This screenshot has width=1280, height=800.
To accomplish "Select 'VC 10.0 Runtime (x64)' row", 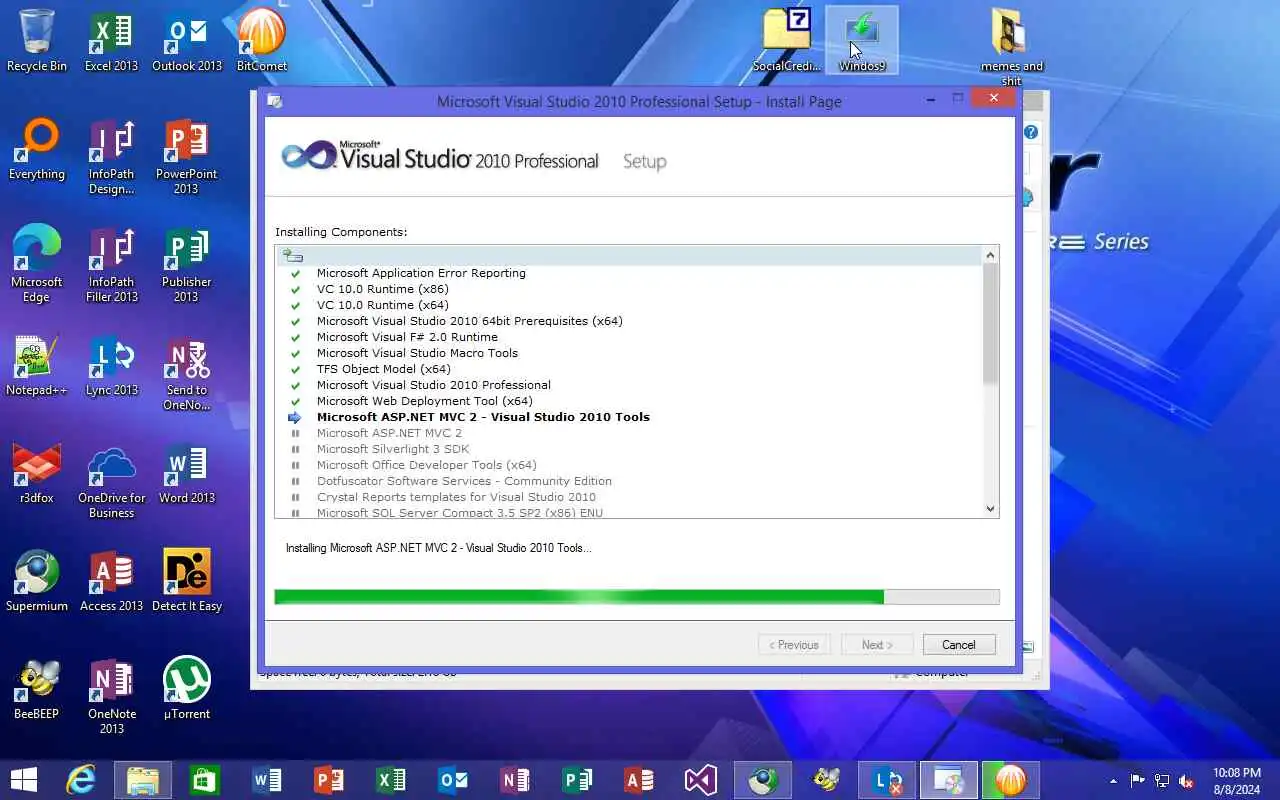I will click(383, 305).
